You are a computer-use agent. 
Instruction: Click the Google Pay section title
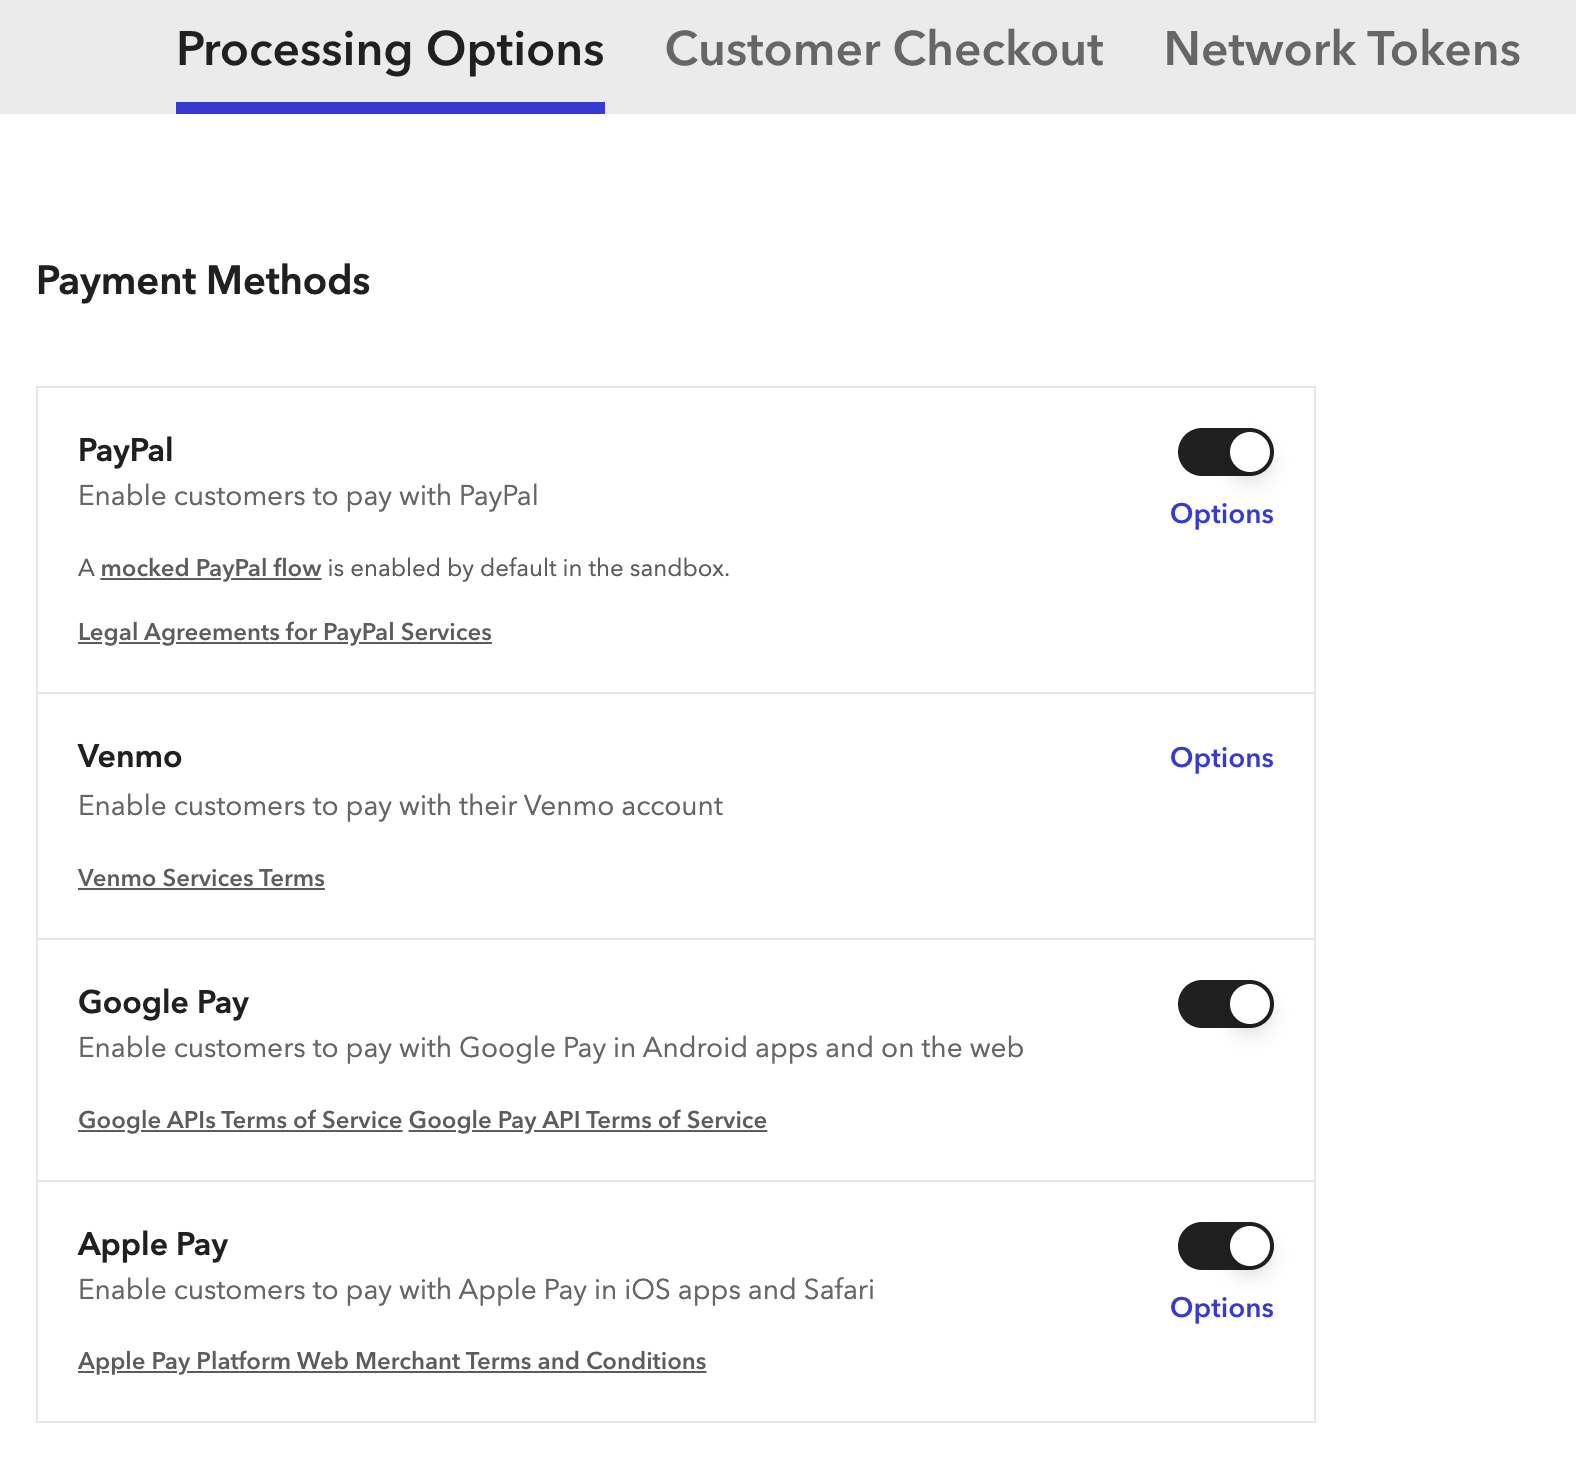(163, 1002)
